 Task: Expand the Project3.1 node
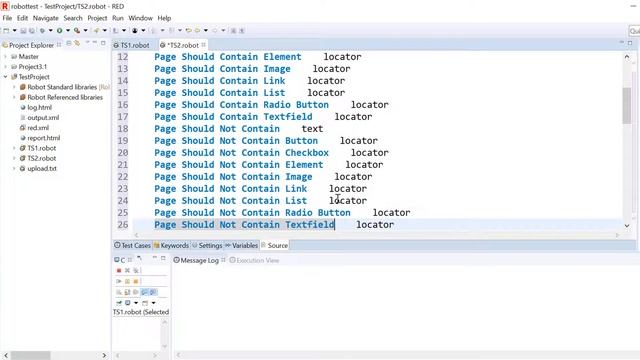(6, 67)
